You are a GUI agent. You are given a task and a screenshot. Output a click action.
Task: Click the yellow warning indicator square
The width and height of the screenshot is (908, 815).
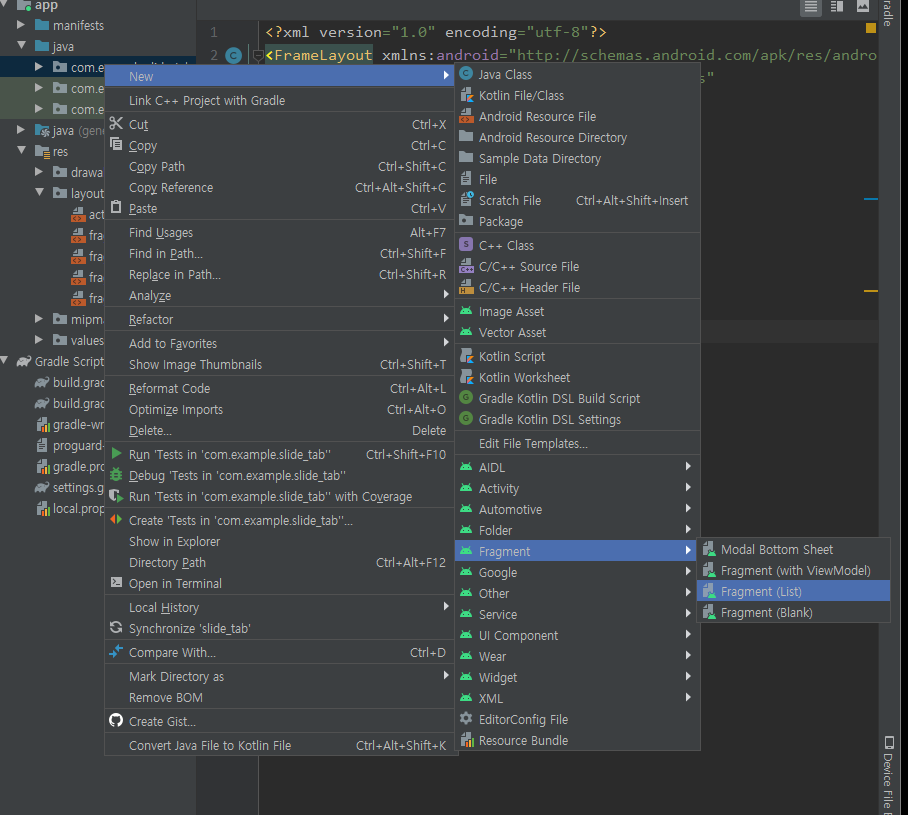870,28
